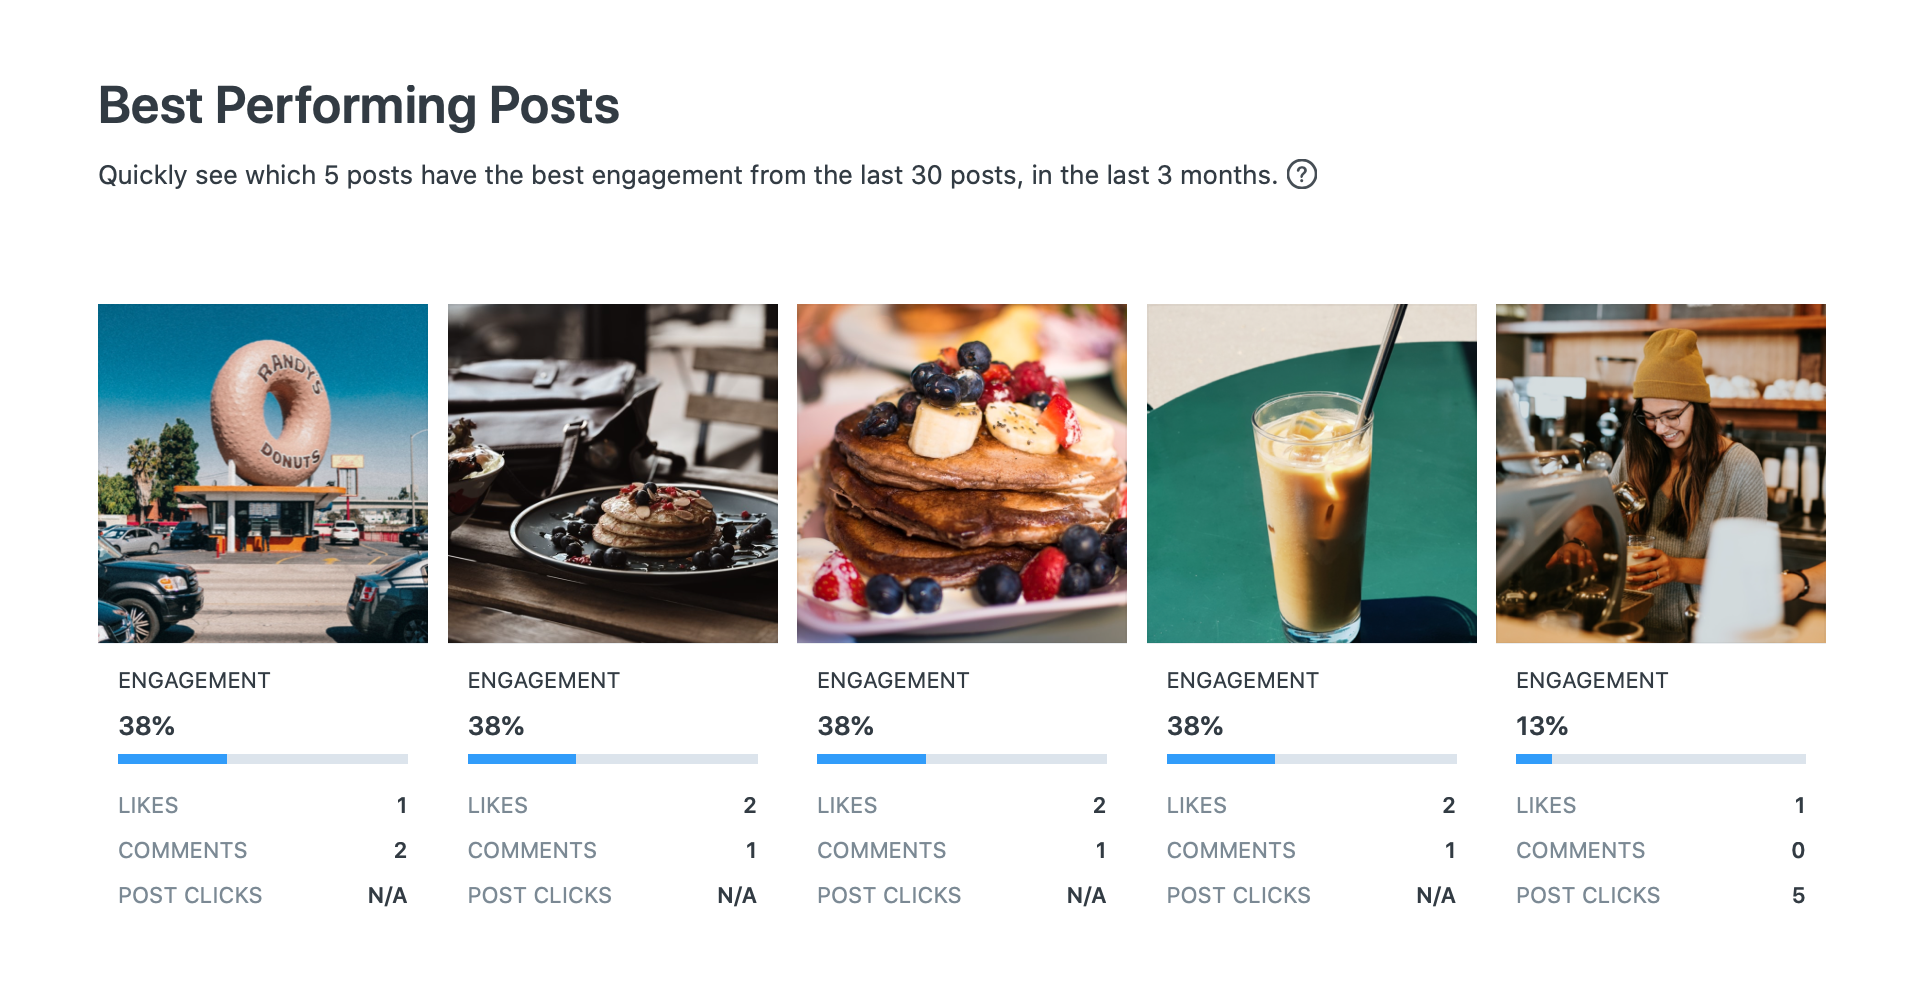Select the 13% engagement value
Screen dimensions: 1912x984
click(1541, 726)
